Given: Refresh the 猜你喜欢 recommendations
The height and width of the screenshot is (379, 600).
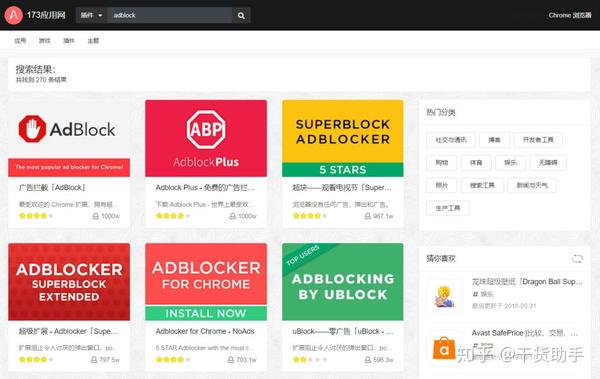Looking at the screenshot, I should [x=577, y=259].
